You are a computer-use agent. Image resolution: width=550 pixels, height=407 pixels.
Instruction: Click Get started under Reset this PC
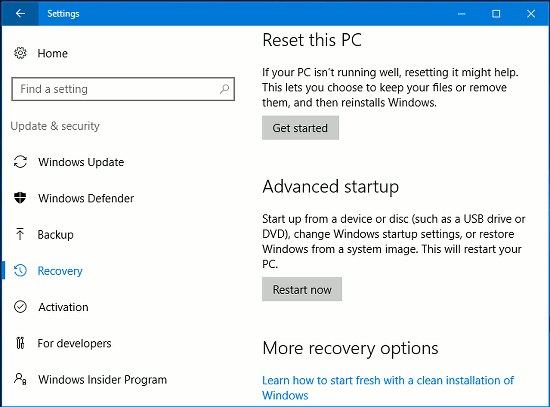point(300,128)
